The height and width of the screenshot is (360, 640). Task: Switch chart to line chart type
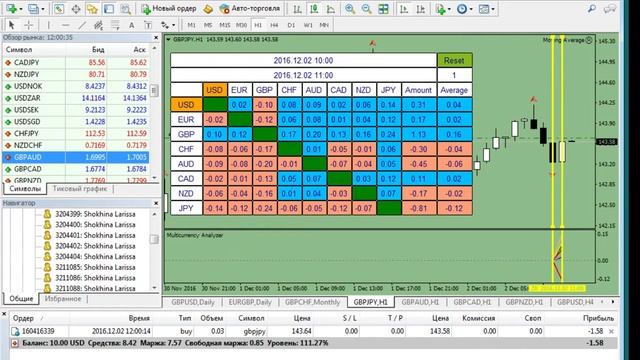331,9
